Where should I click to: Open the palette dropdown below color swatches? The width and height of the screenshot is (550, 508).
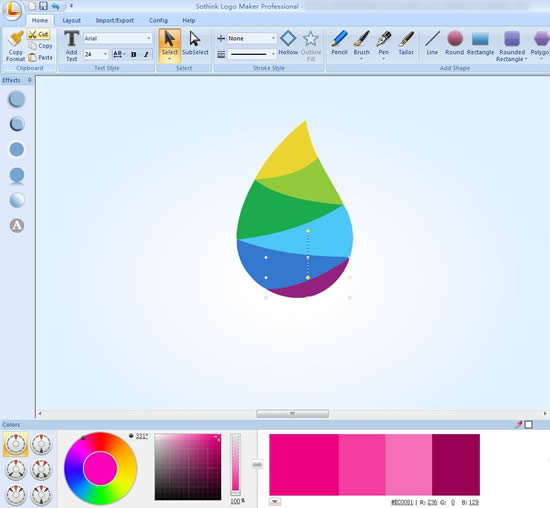click(x=275, y=502)
